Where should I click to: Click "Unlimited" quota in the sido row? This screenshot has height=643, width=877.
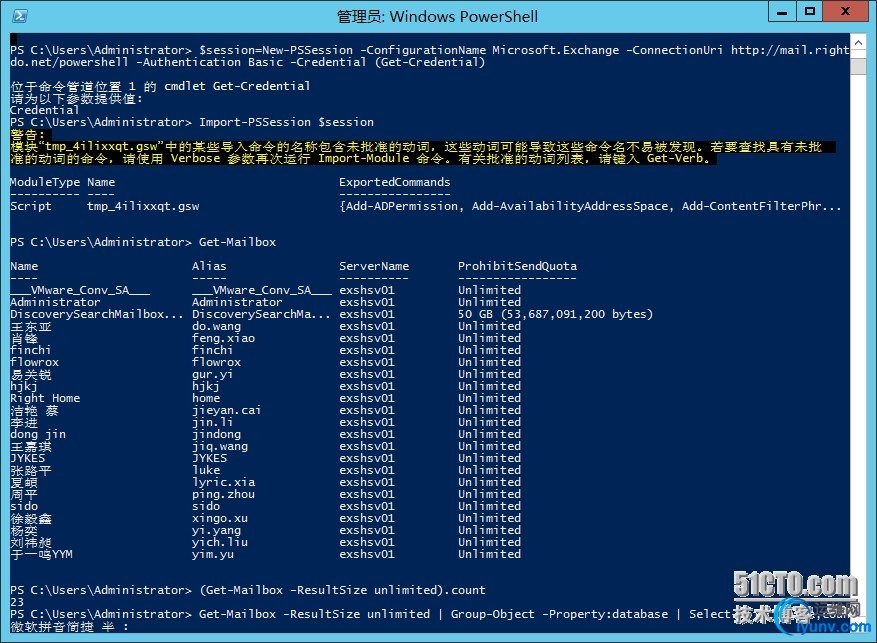(x=489, y=506)
